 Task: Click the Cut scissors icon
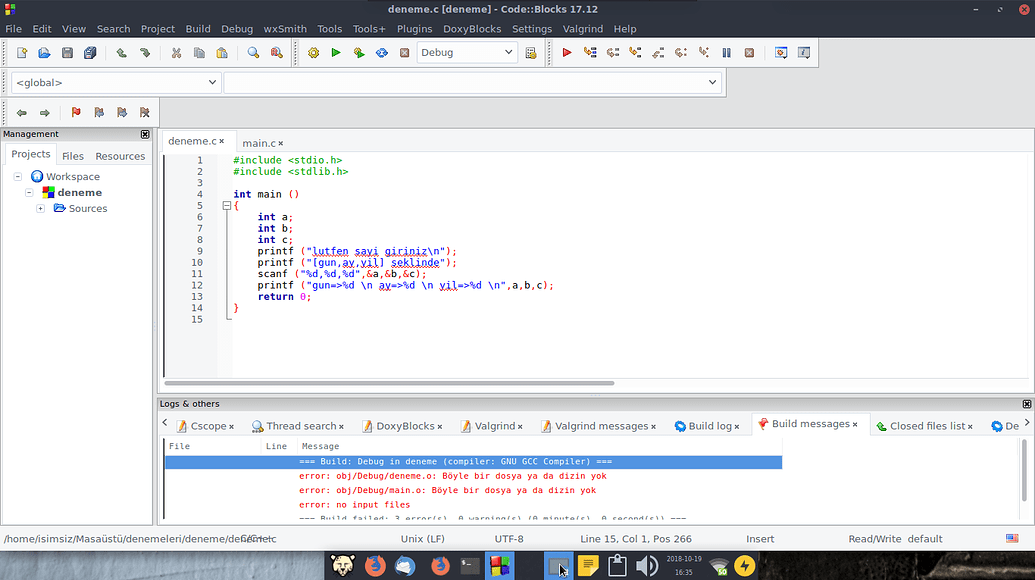point(176,53)
